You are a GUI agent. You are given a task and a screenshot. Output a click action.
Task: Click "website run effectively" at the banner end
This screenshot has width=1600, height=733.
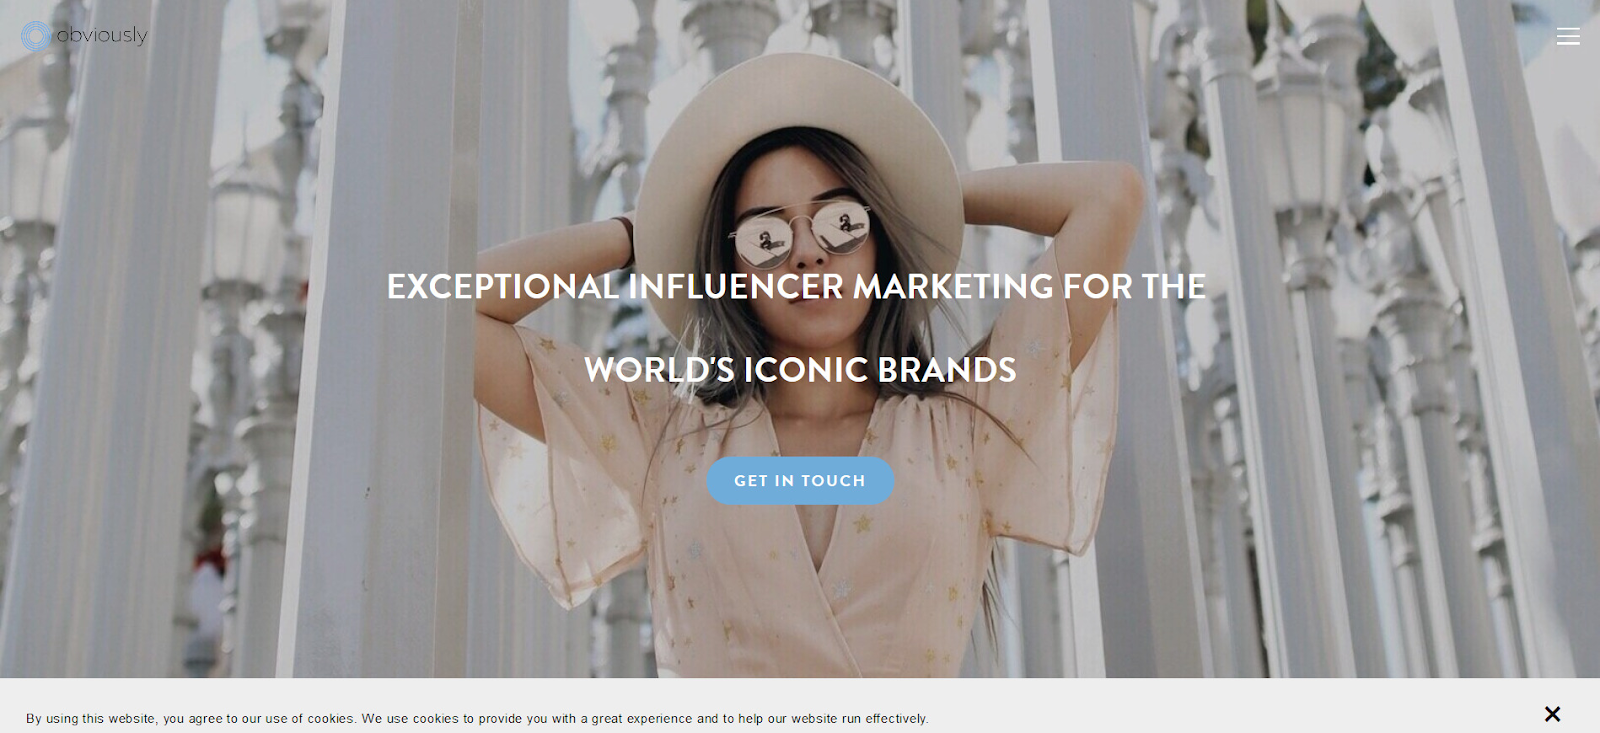click(x=860, y=718)
